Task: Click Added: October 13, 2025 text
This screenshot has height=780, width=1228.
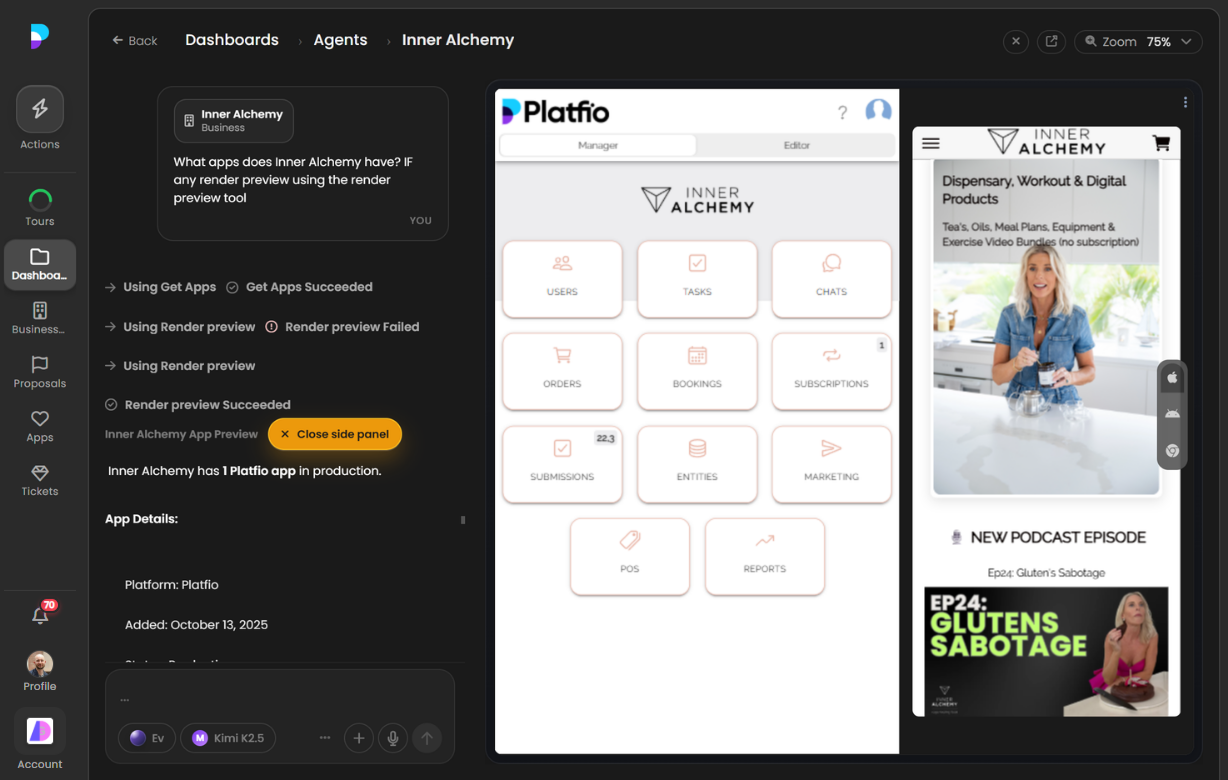Action: (196, 625)
